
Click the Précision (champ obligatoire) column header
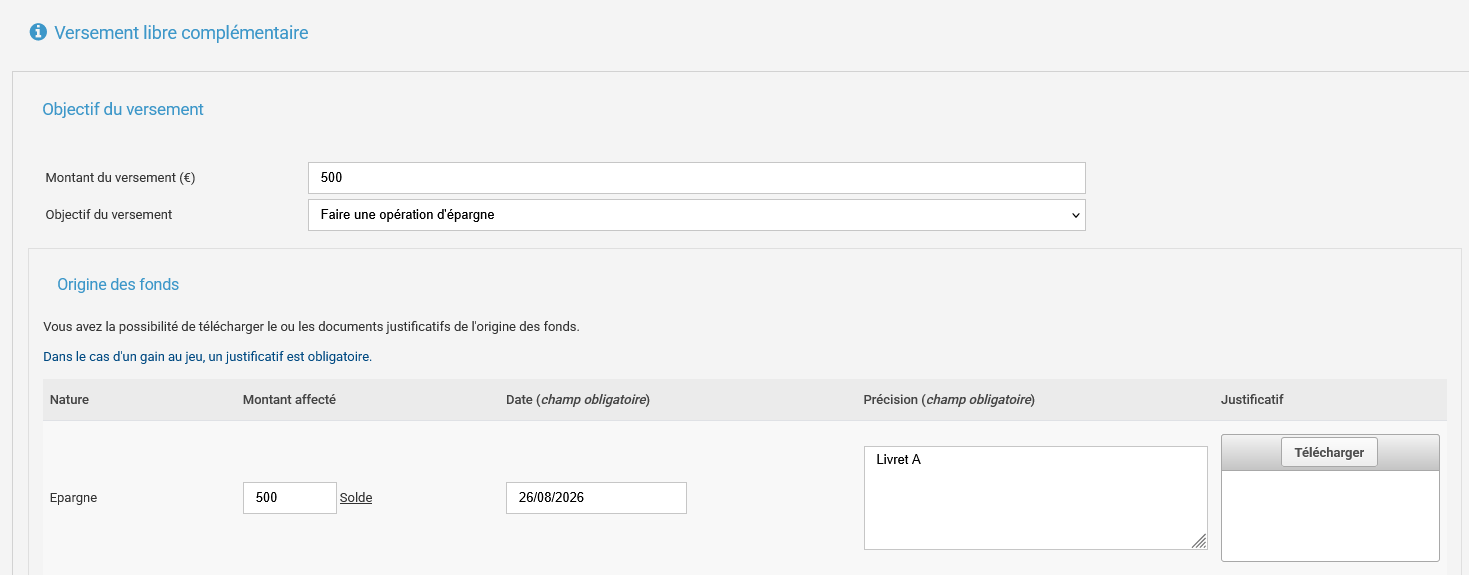pyautogui.click(x=949, y=400)
